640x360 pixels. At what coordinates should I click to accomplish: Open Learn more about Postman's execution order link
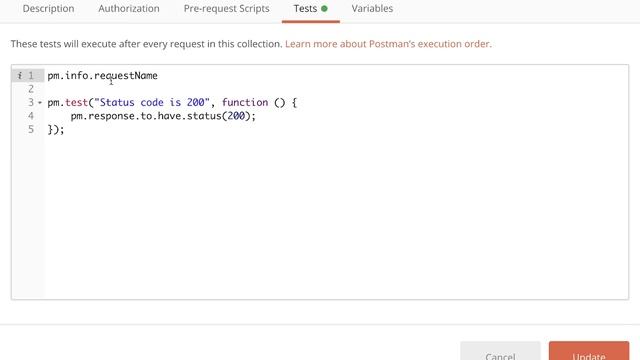click(x=388, y=44)
